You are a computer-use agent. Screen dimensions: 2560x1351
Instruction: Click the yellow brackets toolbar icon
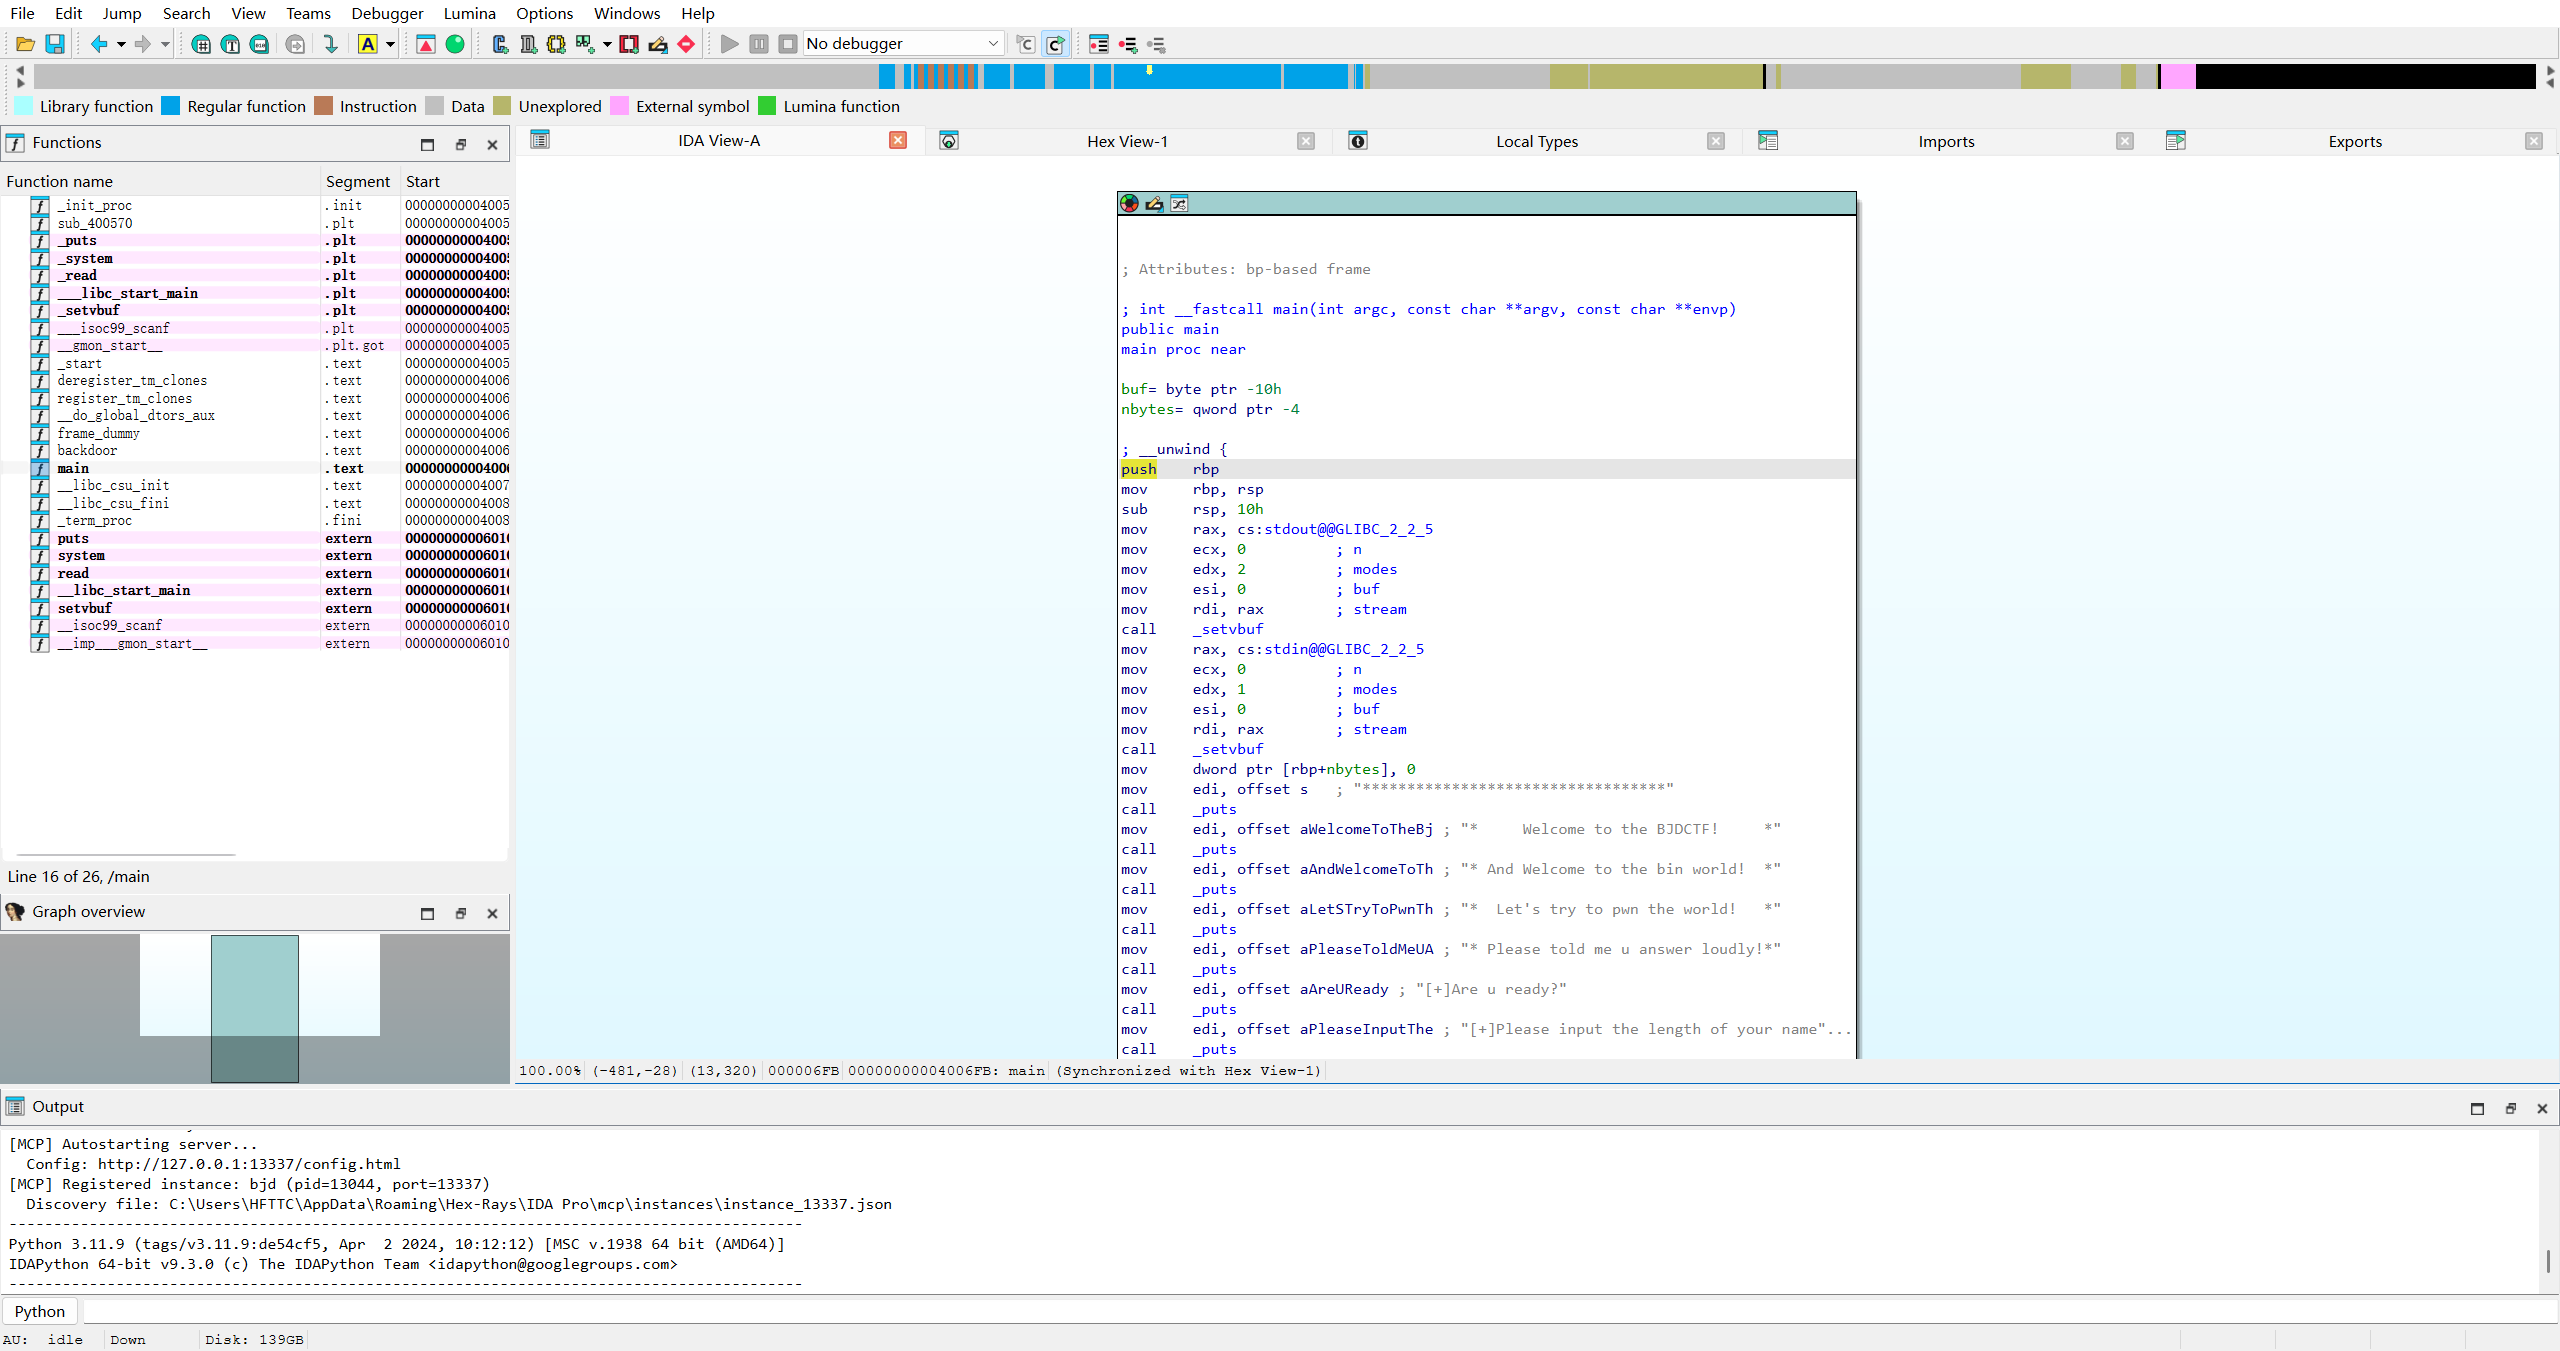556,44
